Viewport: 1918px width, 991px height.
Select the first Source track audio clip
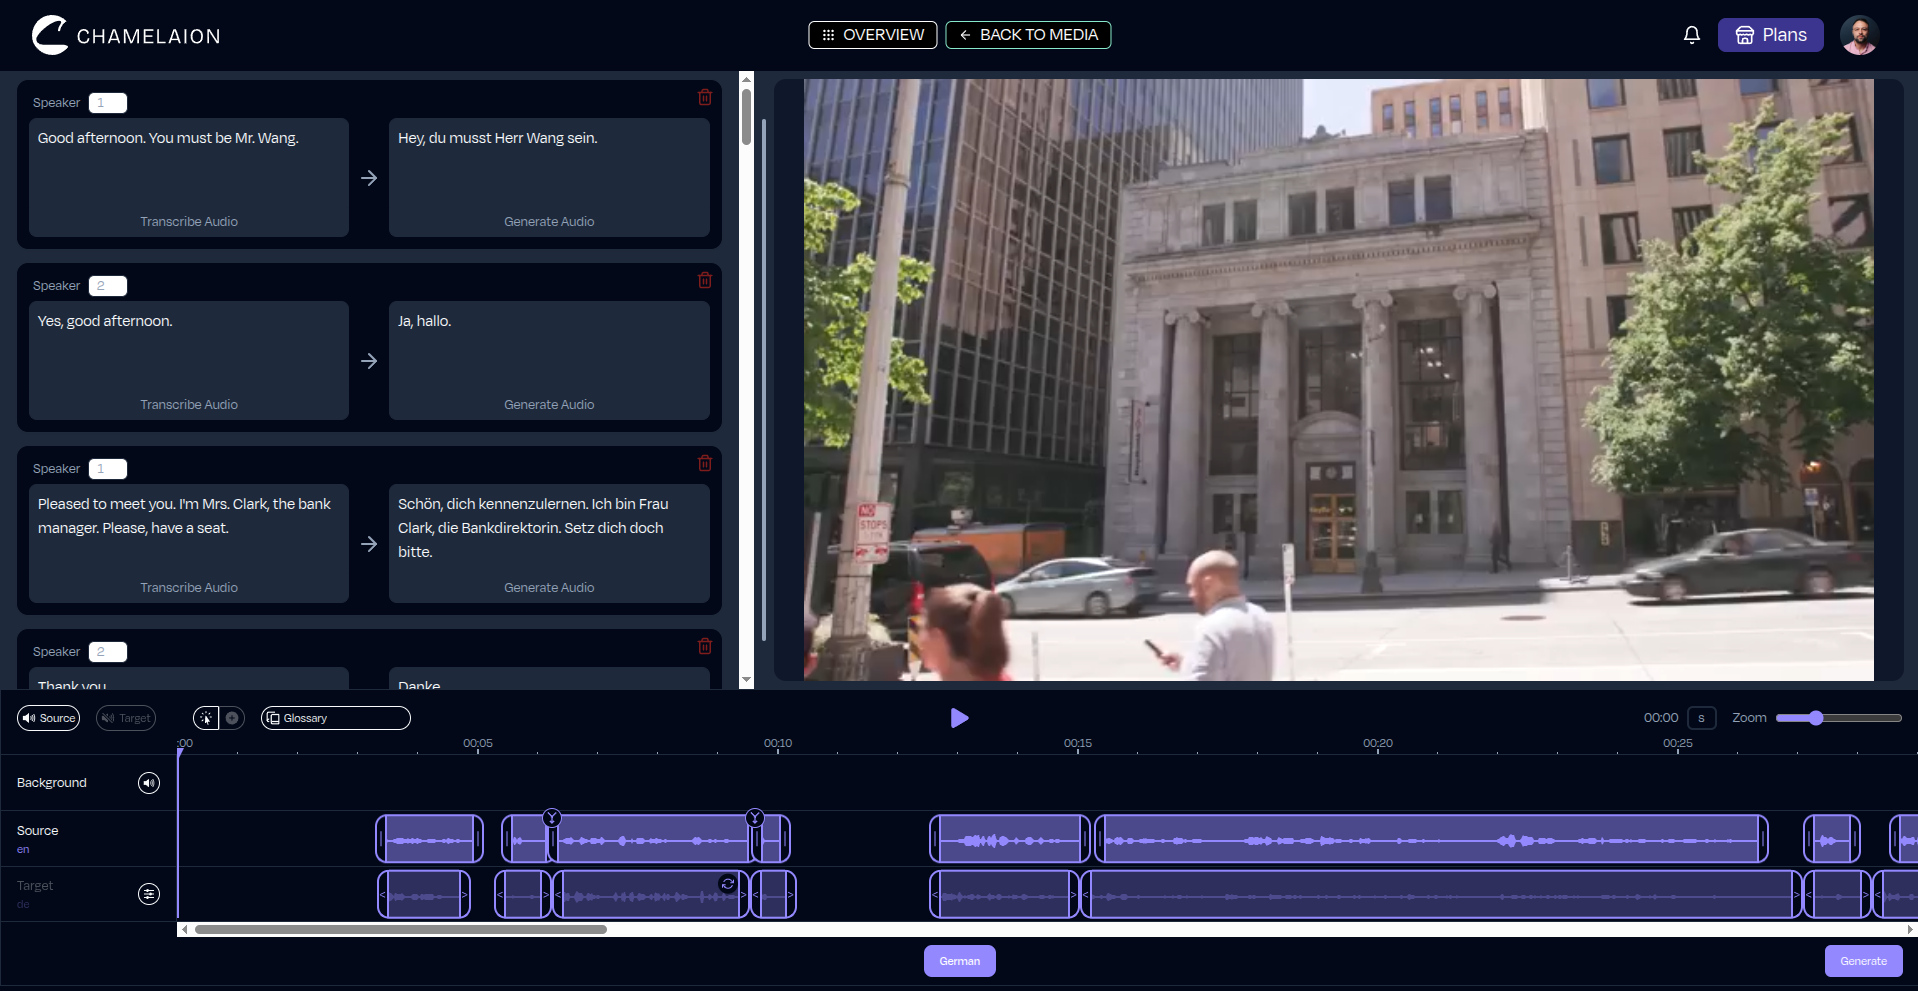point(430,839)
